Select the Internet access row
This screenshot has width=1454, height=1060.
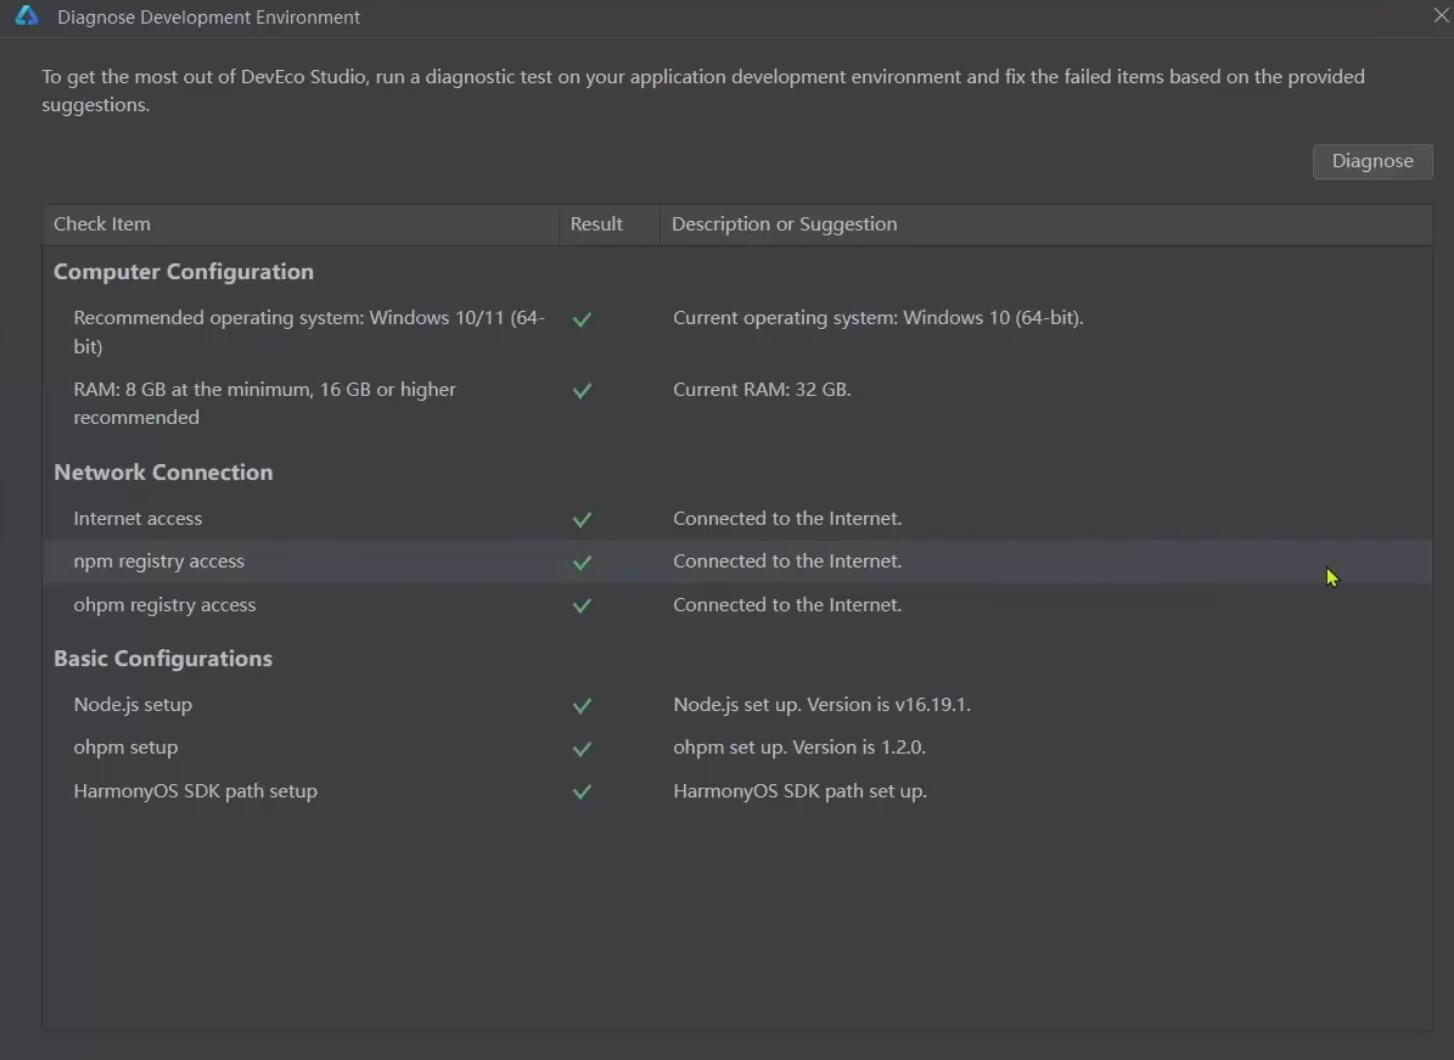tap(737, 519)
